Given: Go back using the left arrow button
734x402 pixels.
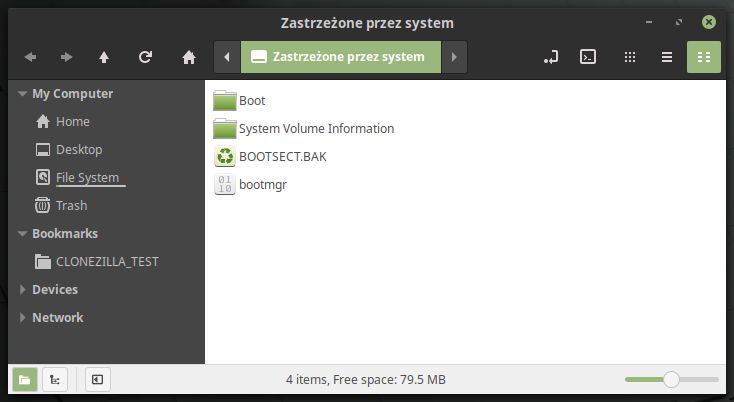Looking at the screenshot, I should tap(31, 57).
